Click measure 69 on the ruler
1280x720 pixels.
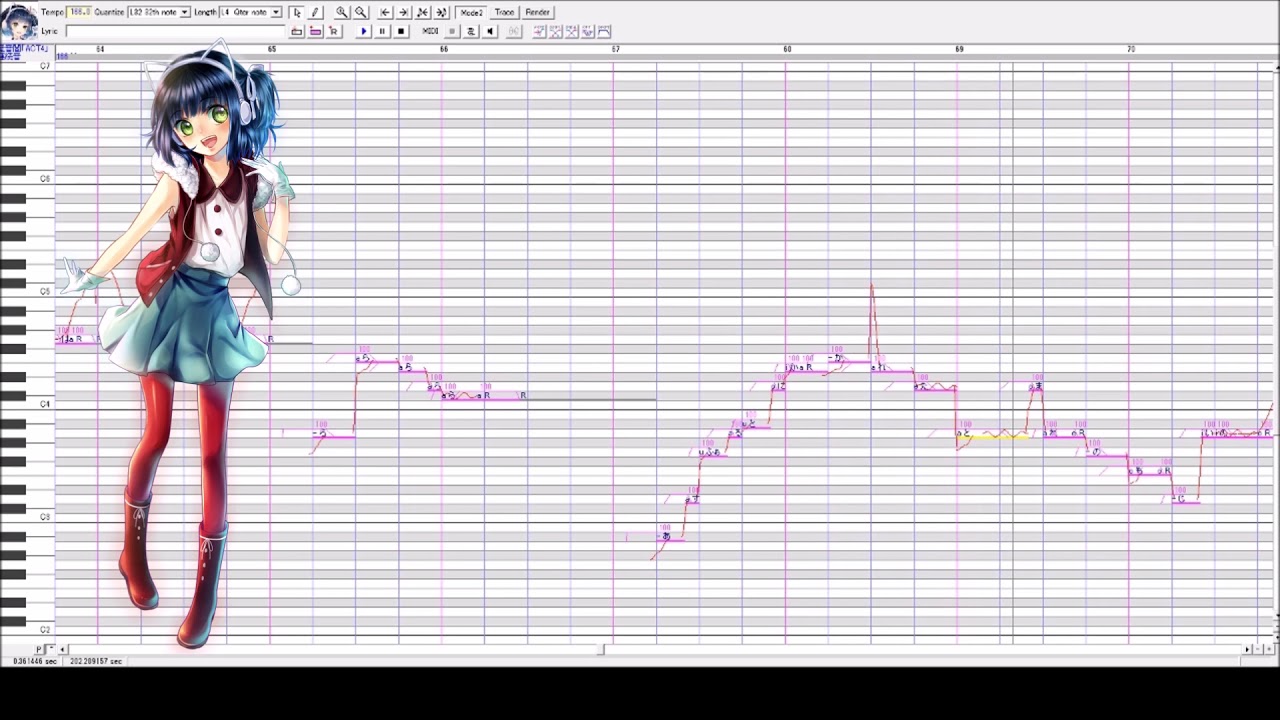pyautogui.click(x=959, y=49)
